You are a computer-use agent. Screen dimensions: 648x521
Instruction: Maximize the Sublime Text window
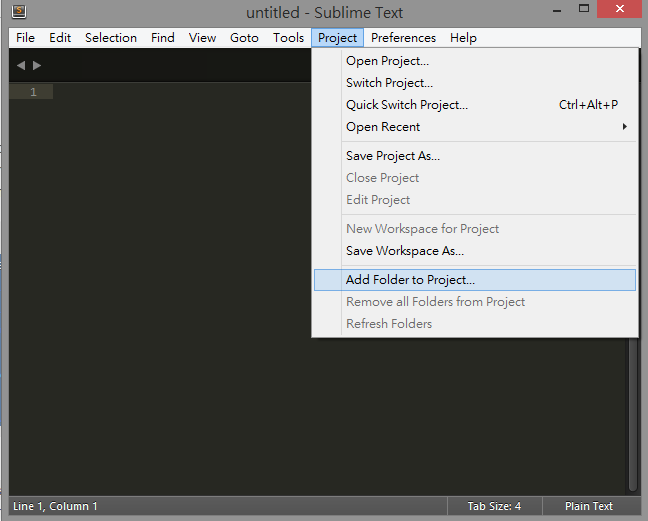coord(584,9)
